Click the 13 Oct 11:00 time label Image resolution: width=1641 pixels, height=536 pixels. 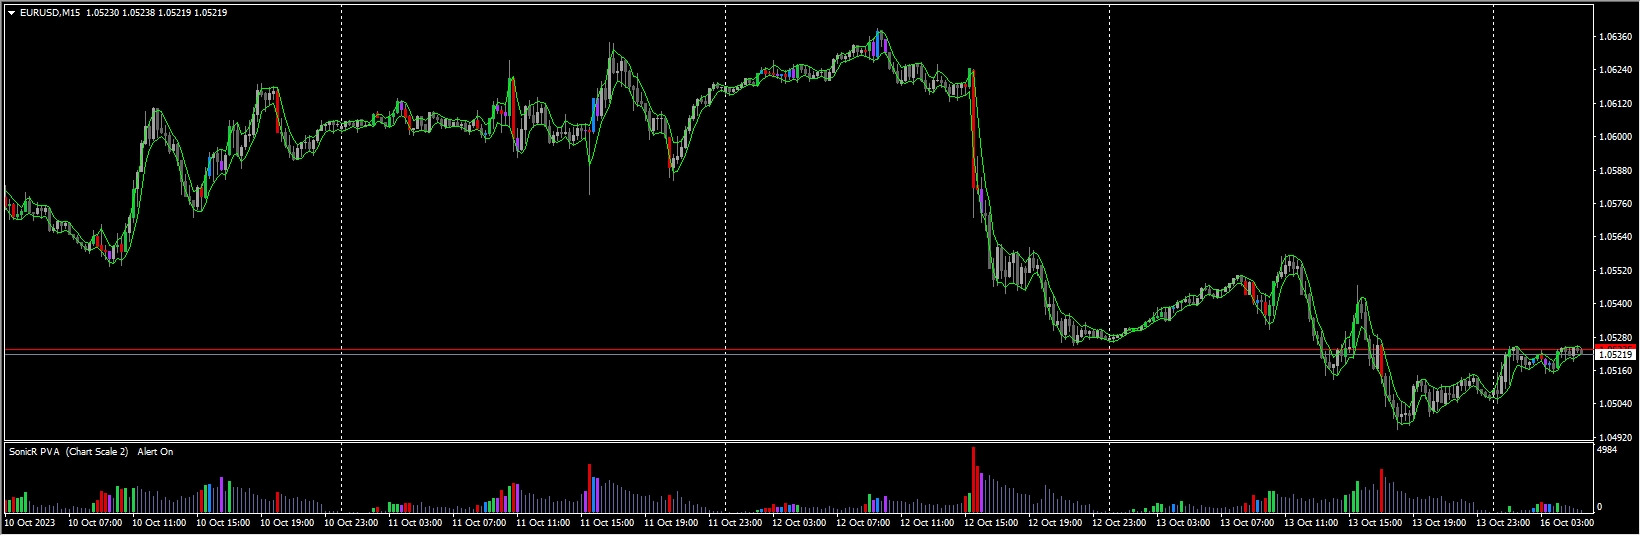tap(1313, 522)
